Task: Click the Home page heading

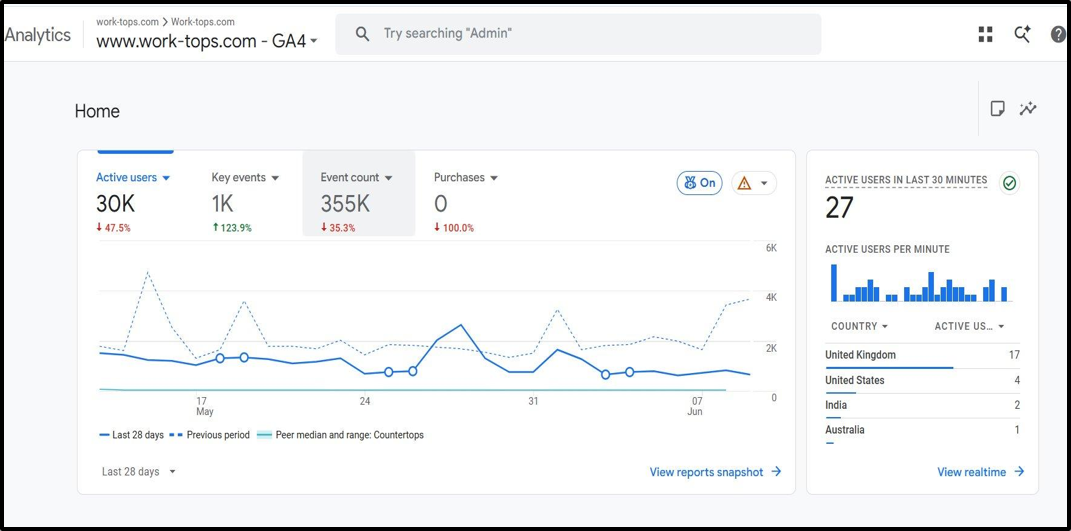Action: pos(97,111)
